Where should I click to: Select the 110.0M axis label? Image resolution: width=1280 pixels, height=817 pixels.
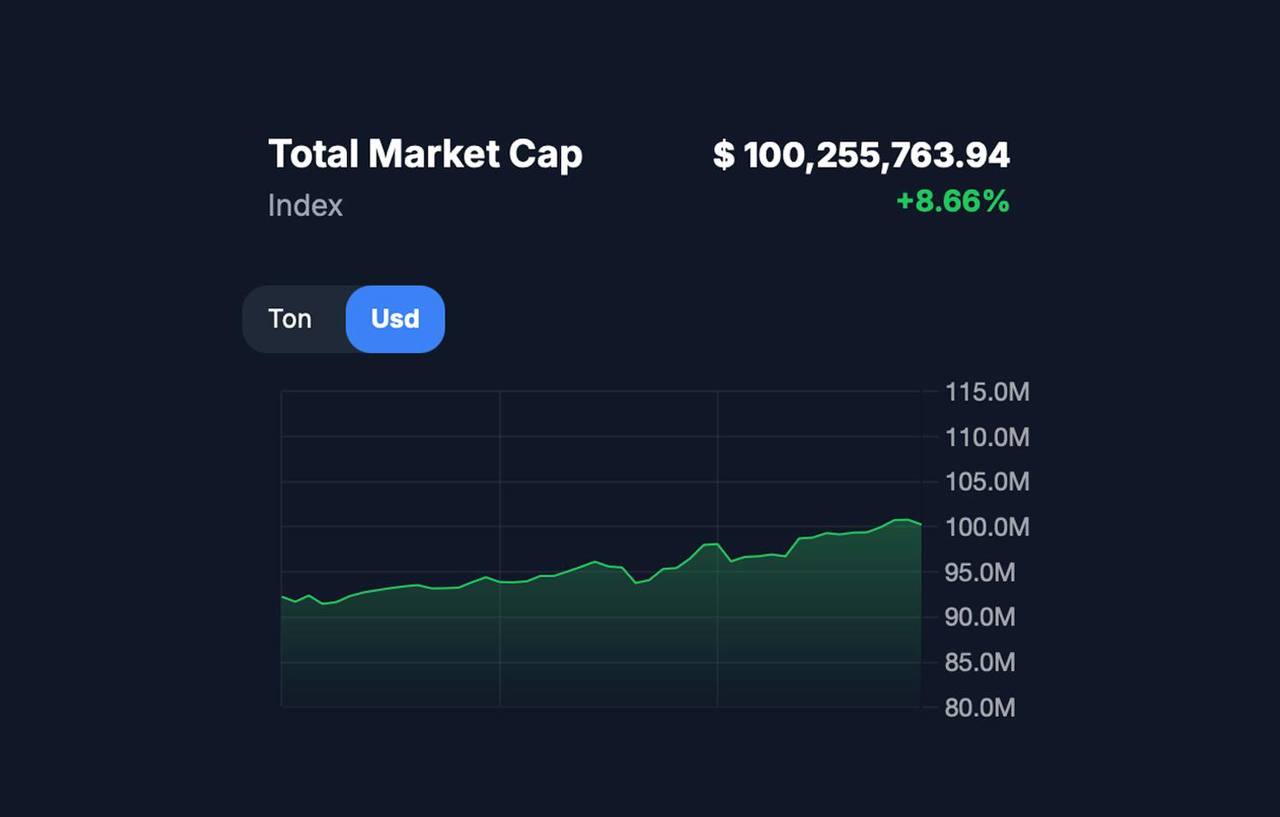coord(987,437)
